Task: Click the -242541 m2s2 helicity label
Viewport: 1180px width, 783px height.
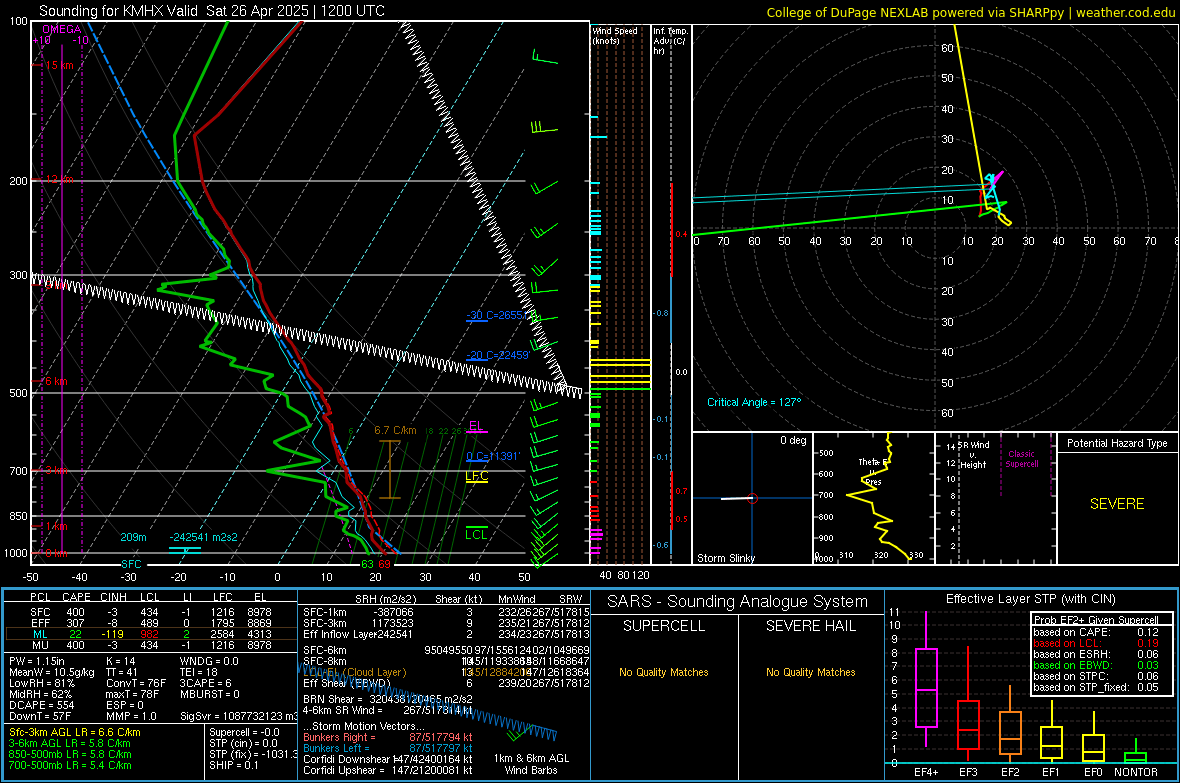Action: click(x=203, y=537)
